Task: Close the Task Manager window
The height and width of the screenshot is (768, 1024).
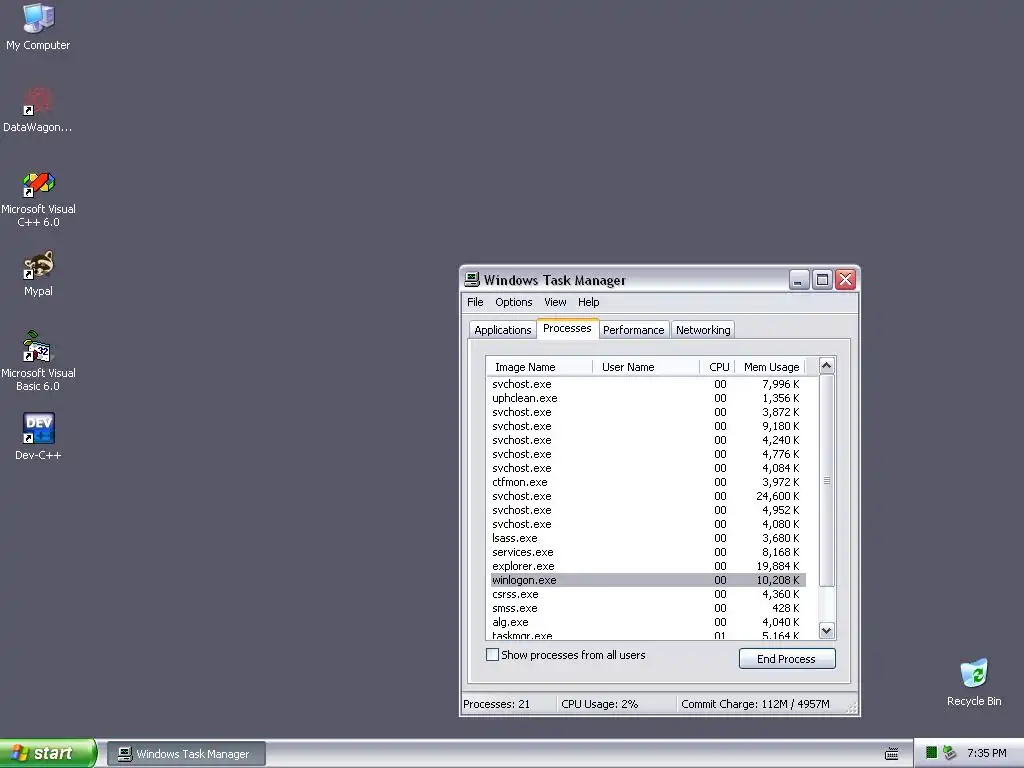Action: click(x=846, y=280)
